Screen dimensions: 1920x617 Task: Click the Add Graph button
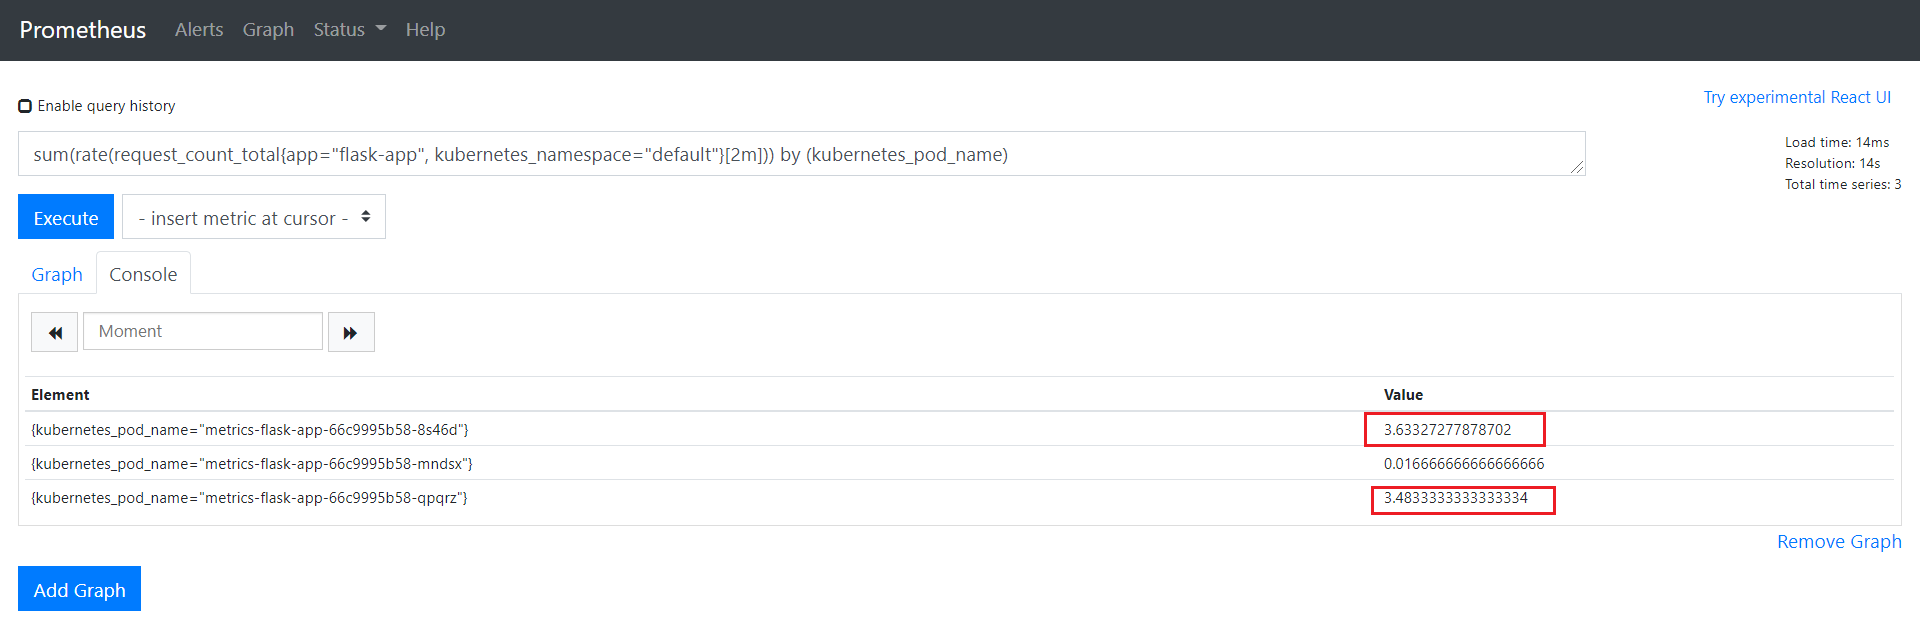[x=79, y=589]
